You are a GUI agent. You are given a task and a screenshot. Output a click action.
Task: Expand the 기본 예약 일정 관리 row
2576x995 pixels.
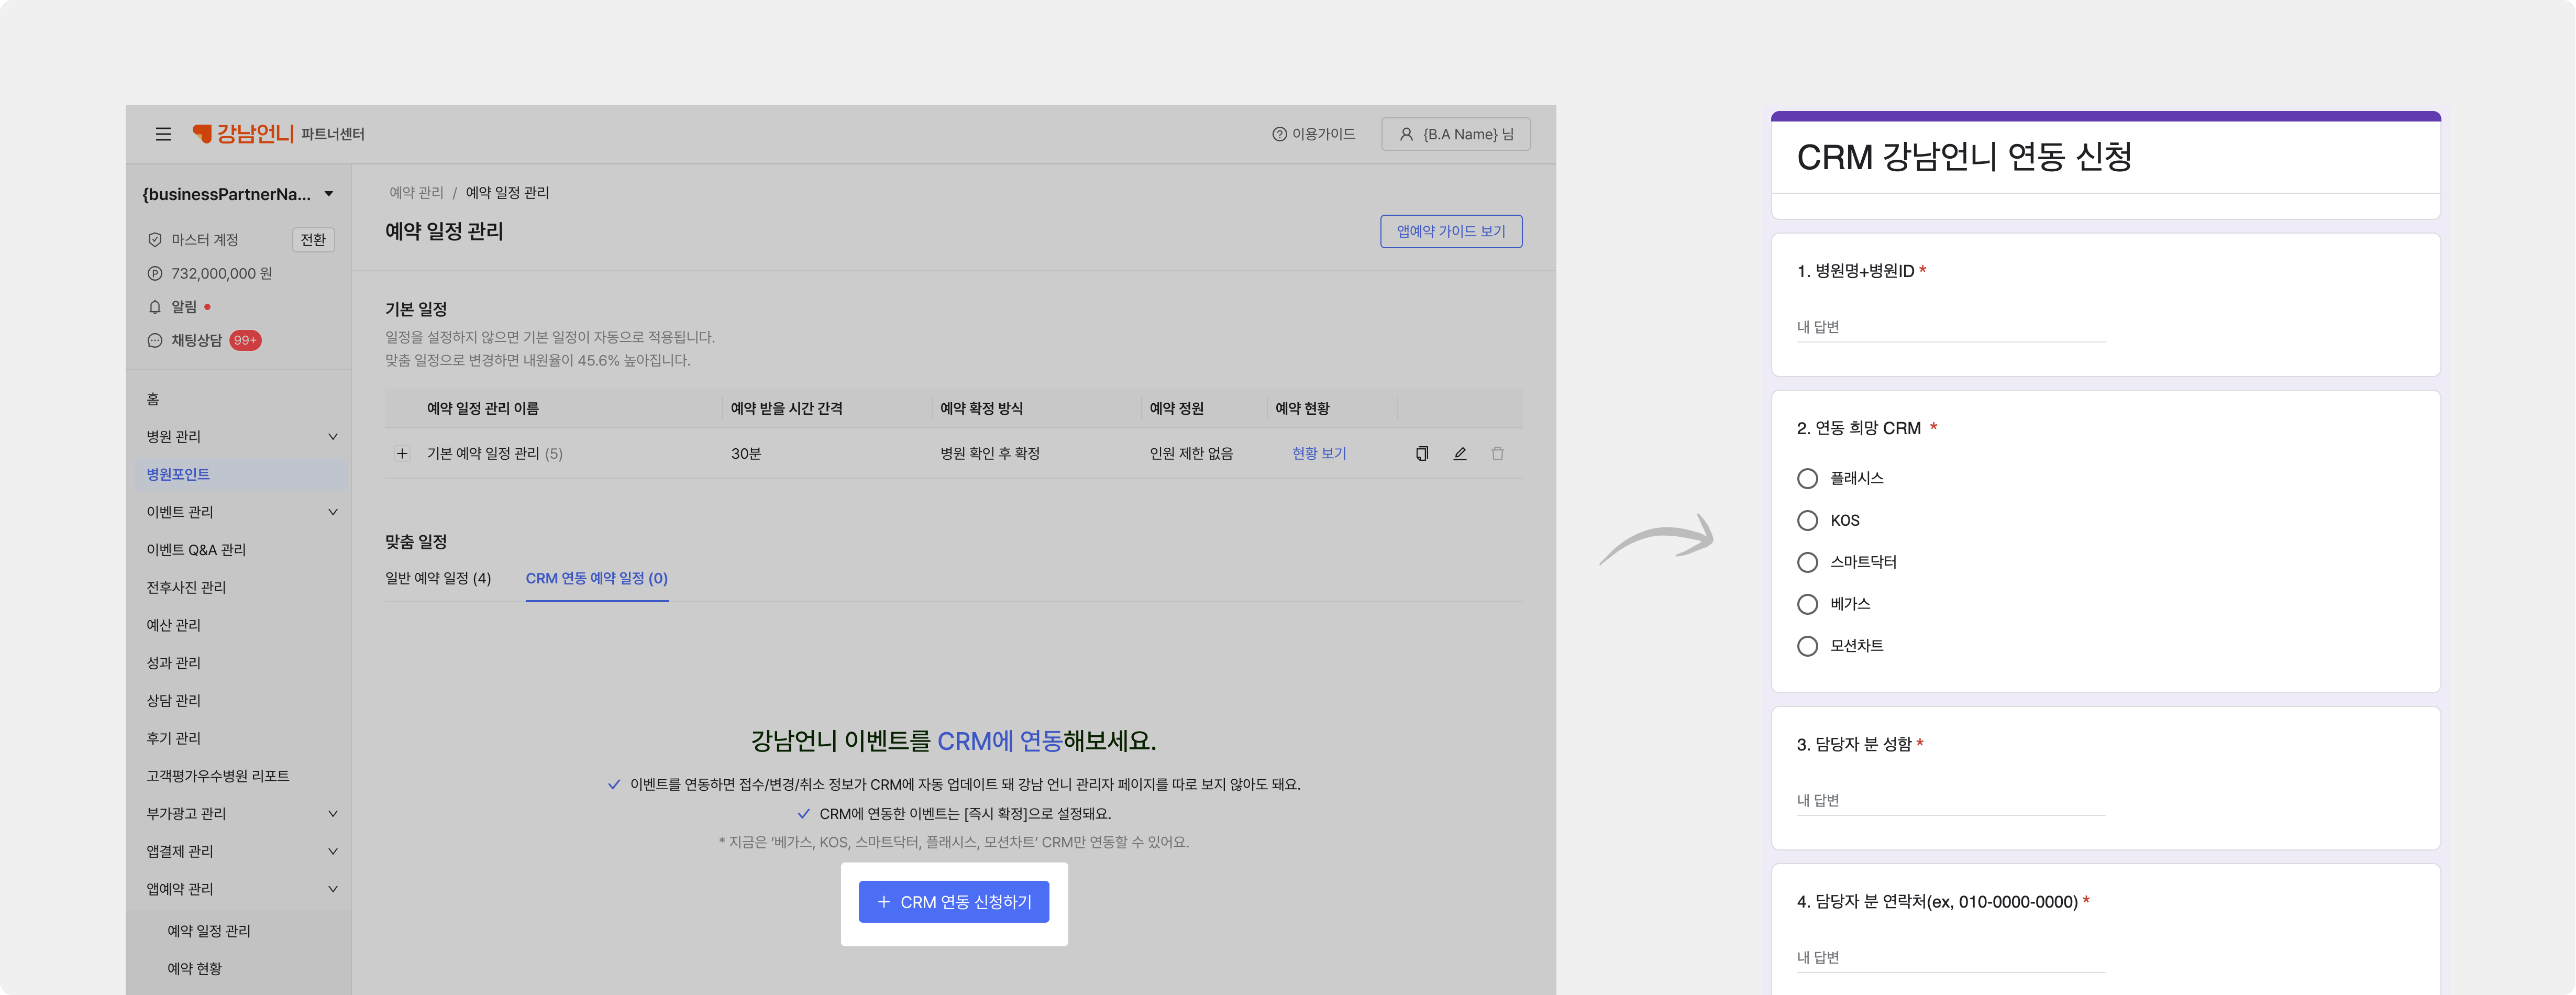point(402,454)
